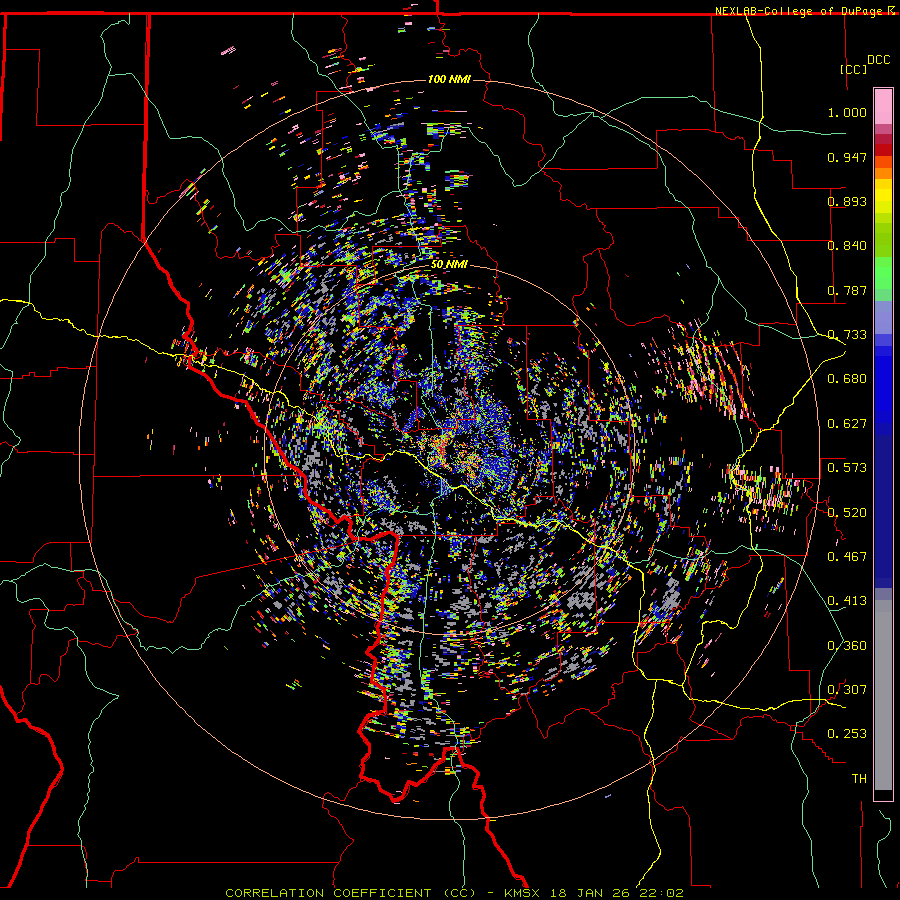The image size is (900, 900).
Task: Click the 0.947 legend value
Action: (x=847, y=157)
